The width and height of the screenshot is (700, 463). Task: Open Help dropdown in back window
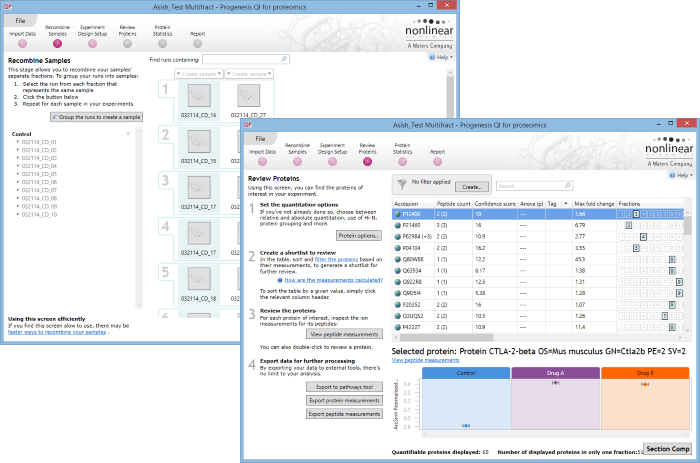click(x=441, y=57)
